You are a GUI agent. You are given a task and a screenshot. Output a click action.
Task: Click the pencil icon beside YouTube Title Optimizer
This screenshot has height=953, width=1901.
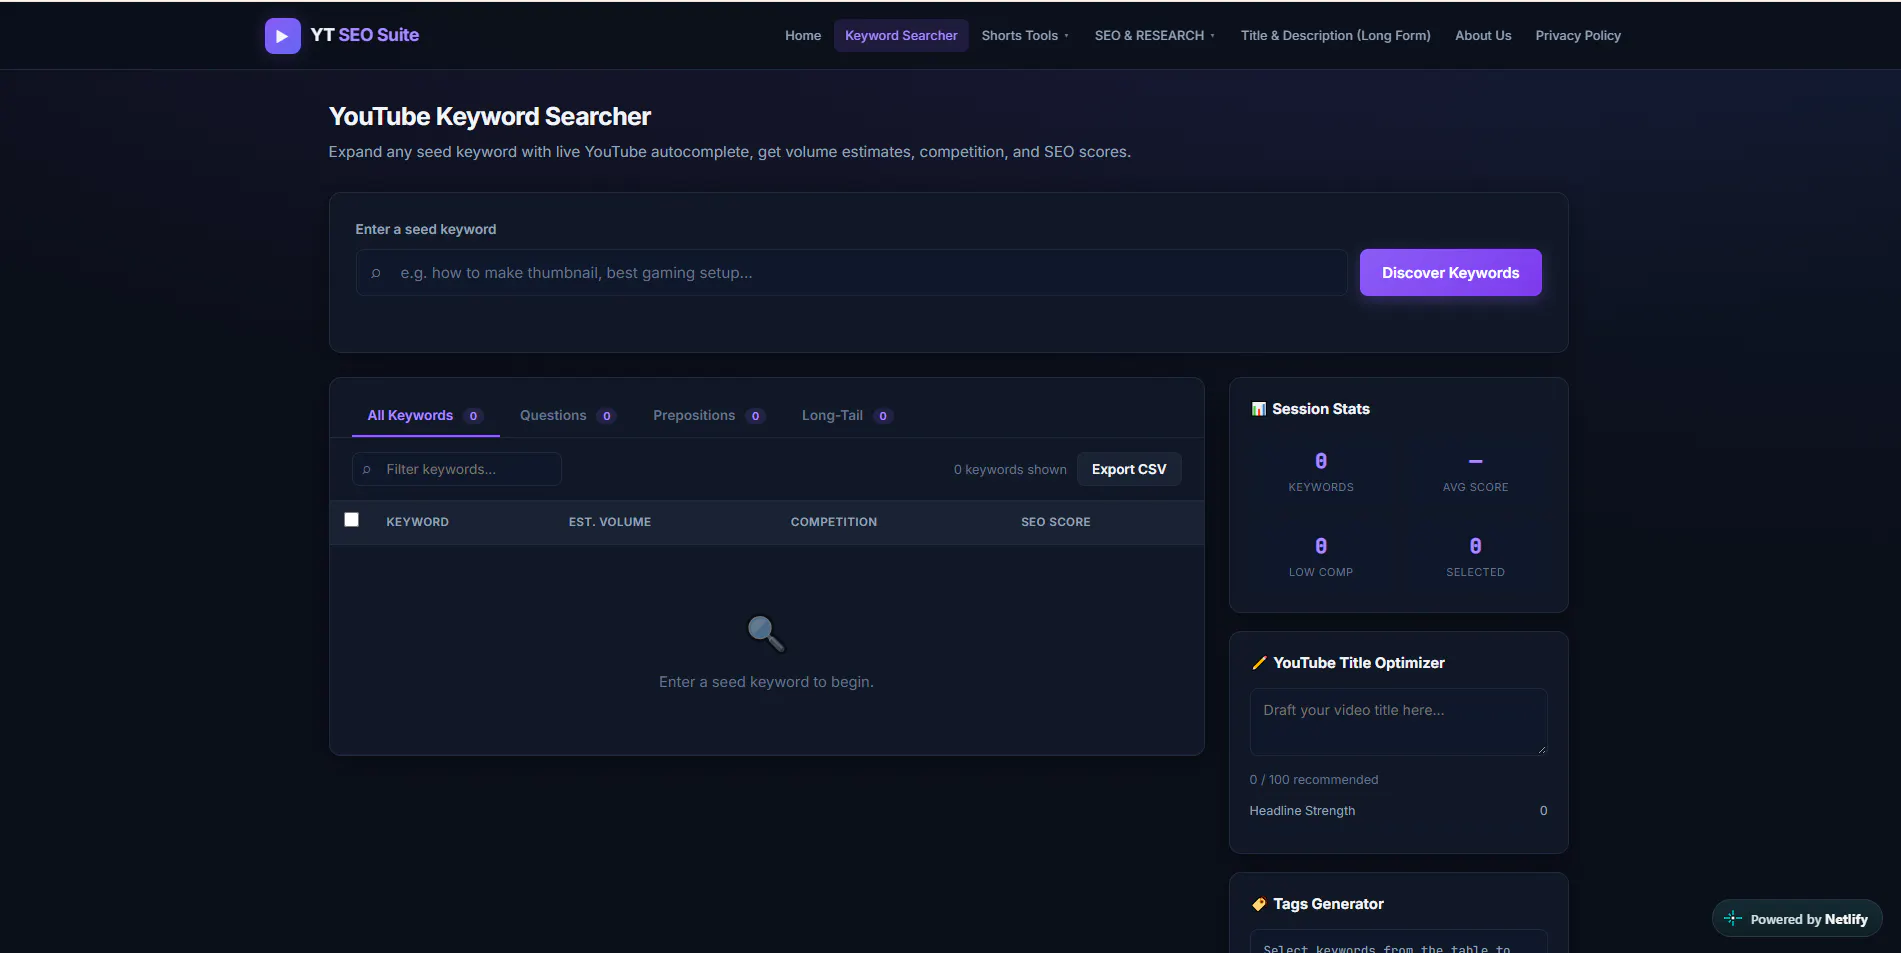pyautogui.click(x=1259, y=663)
